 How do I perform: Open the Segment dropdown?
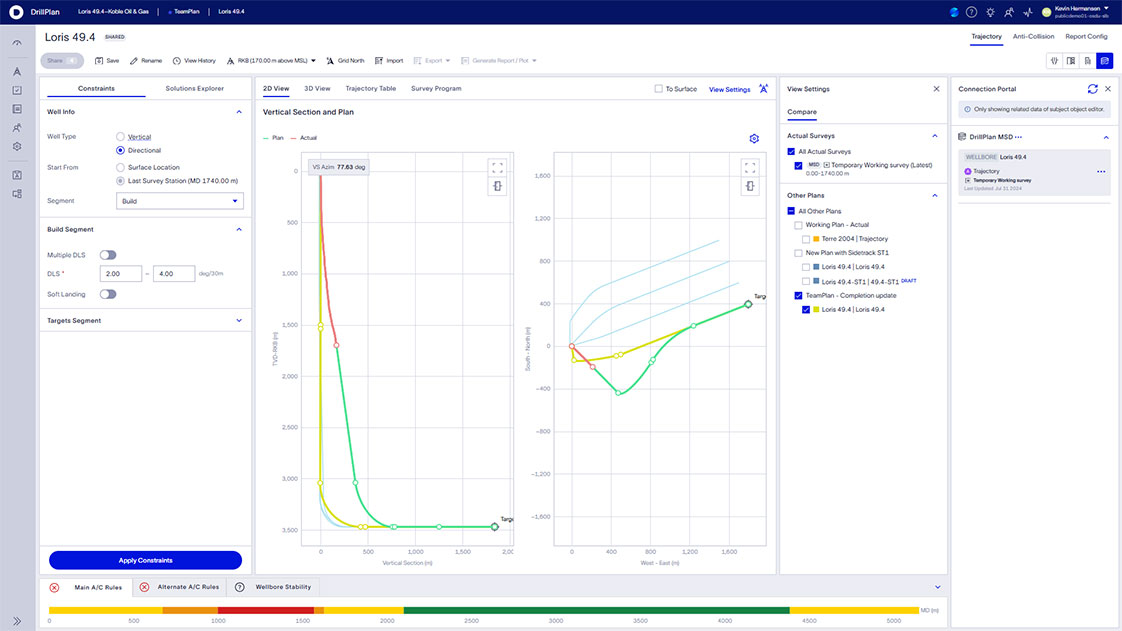(x=180, y=201)
